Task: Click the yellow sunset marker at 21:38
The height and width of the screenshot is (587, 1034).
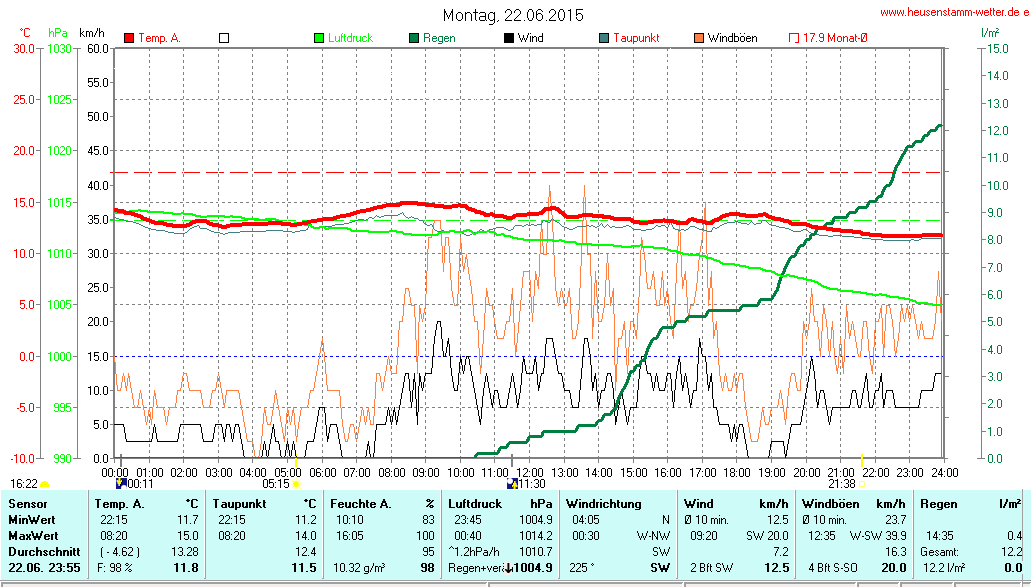Action: click(862, 484)
